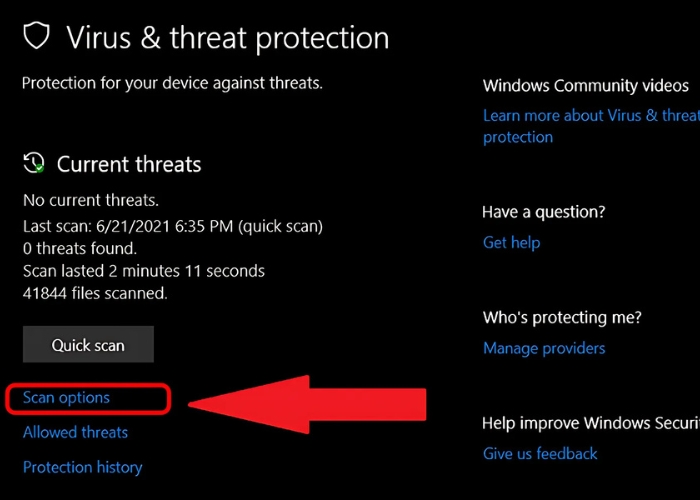Viewport: 700px width, 500px height.
Task: Click the No current threats status text
Action: click(90, 200)
